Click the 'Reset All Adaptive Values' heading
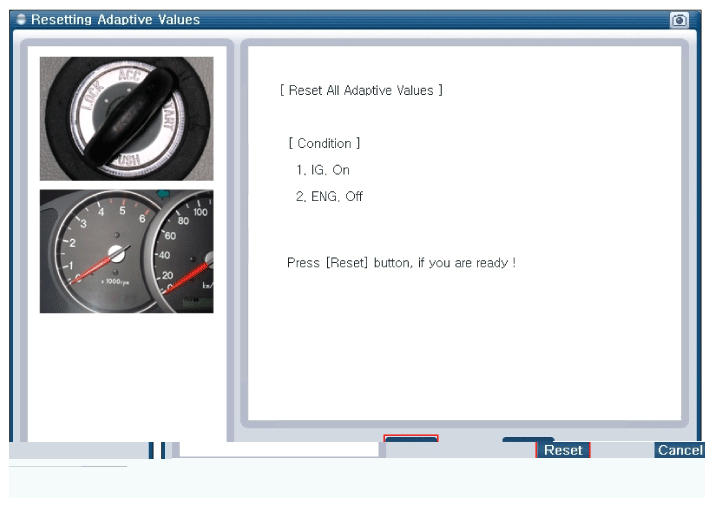This screenshot has width=714, height=507. [x=360, y=90]
